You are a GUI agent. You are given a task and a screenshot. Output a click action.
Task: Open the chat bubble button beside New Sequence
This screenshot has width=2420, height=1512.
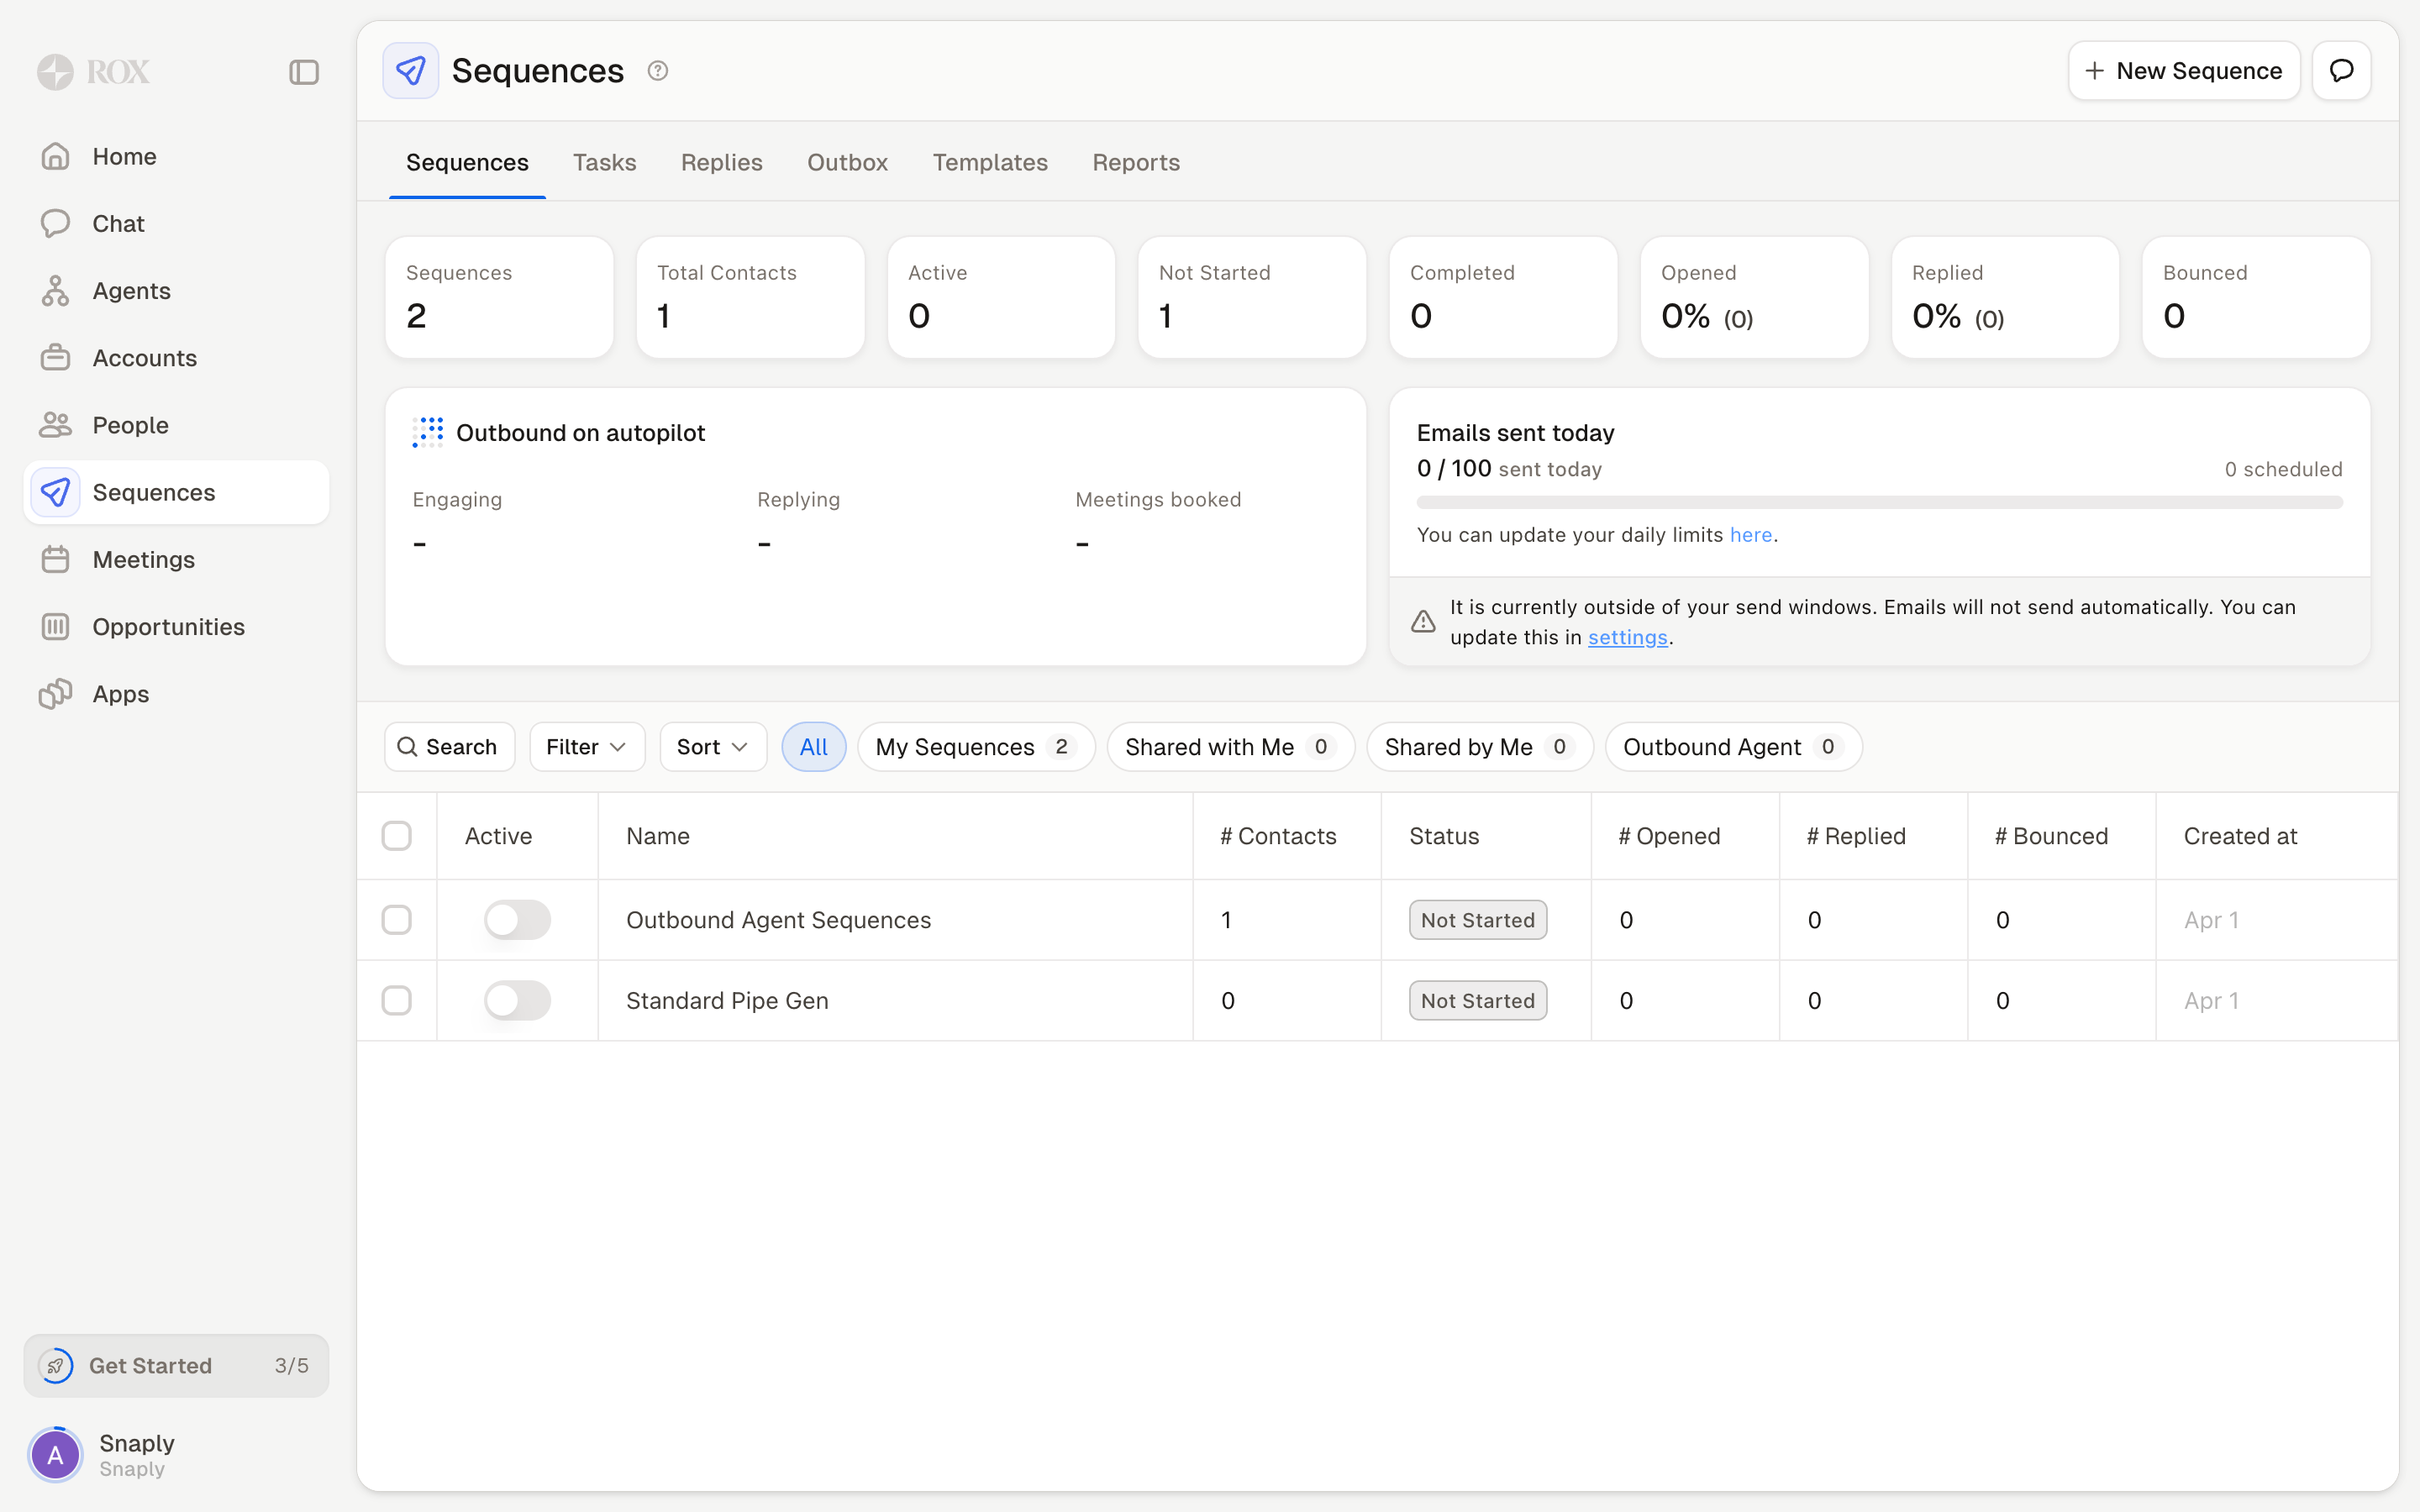point(2342,71)
